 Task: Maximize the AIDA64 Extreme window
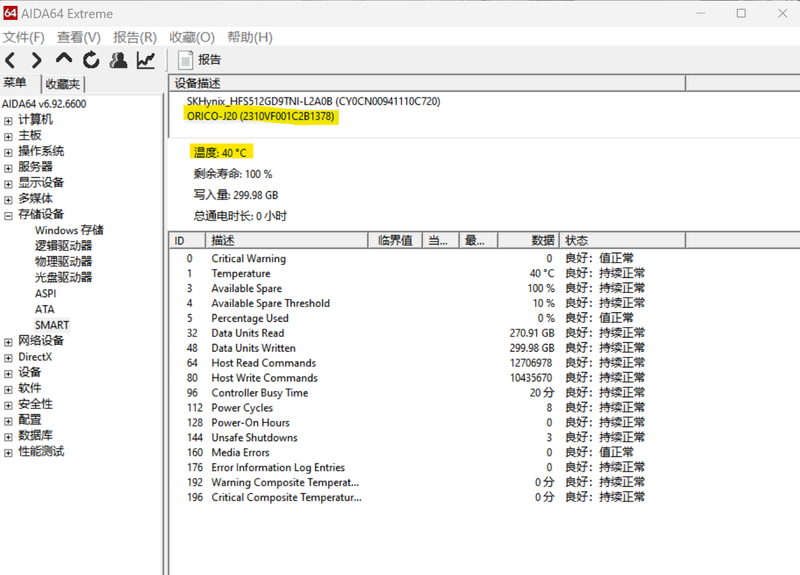741,13
